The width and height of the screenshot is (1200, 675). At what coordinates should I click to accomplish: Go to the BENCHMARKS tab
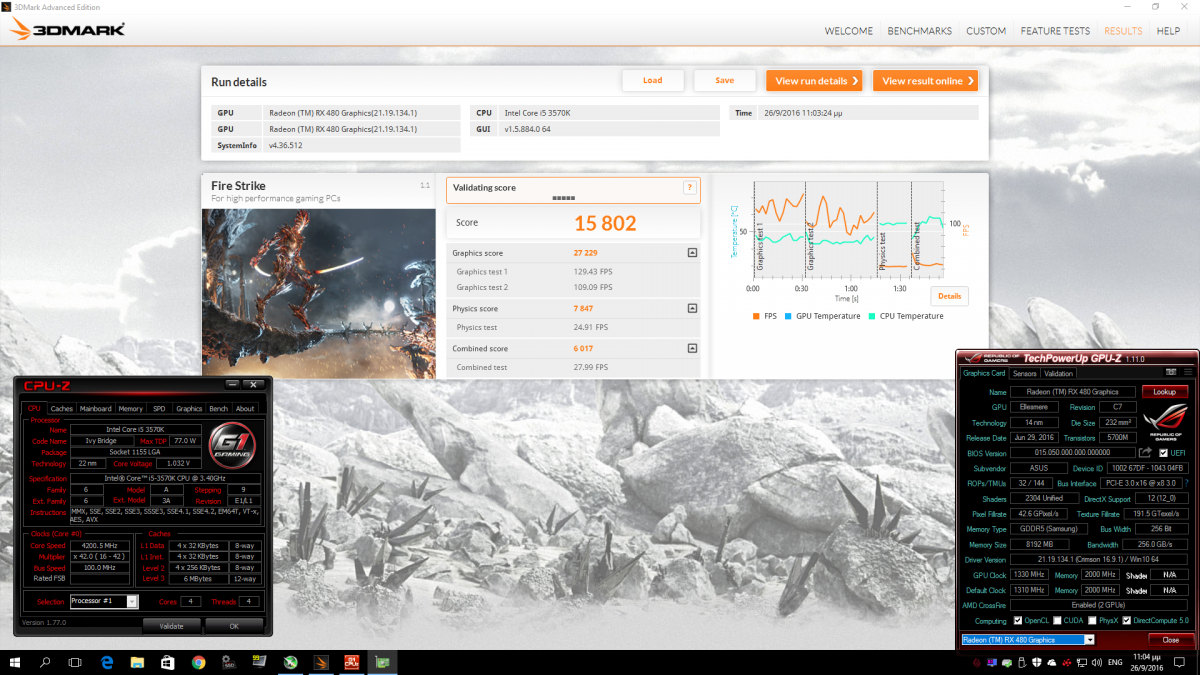[x=920, y=31]
